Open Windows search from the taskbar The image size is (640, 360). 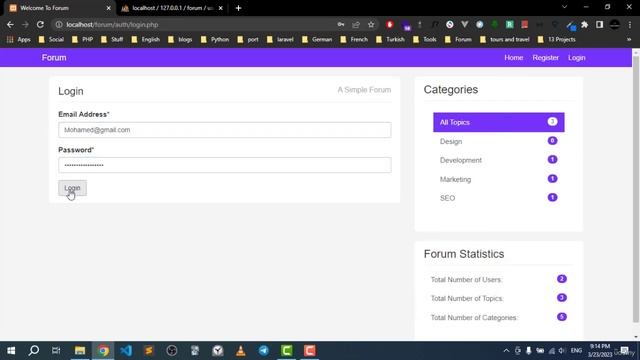click(34, 351)
